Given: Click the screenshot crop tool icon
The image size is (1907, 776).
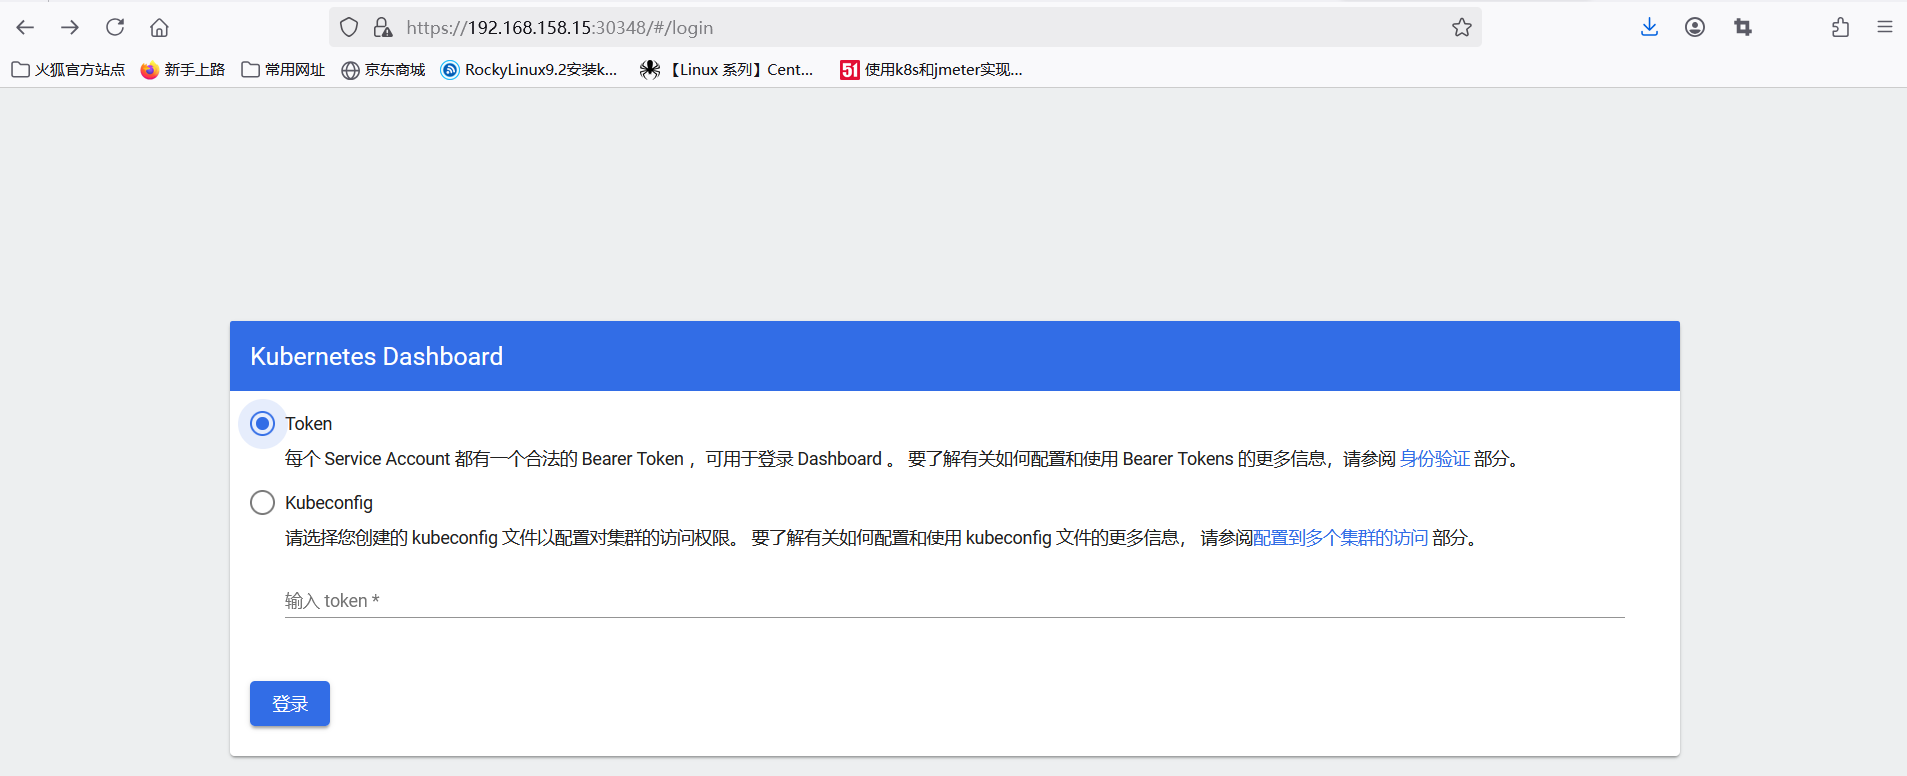Looking at the screenshot, I should tap(1743, 27).
